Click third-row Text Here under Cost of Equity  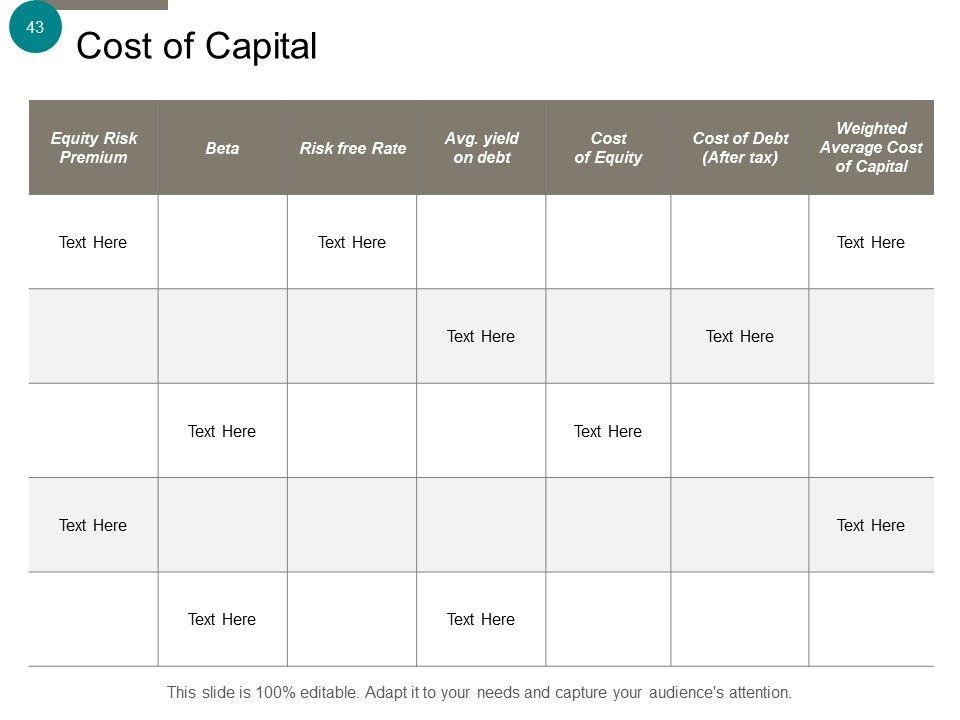(x=608, y=431)
